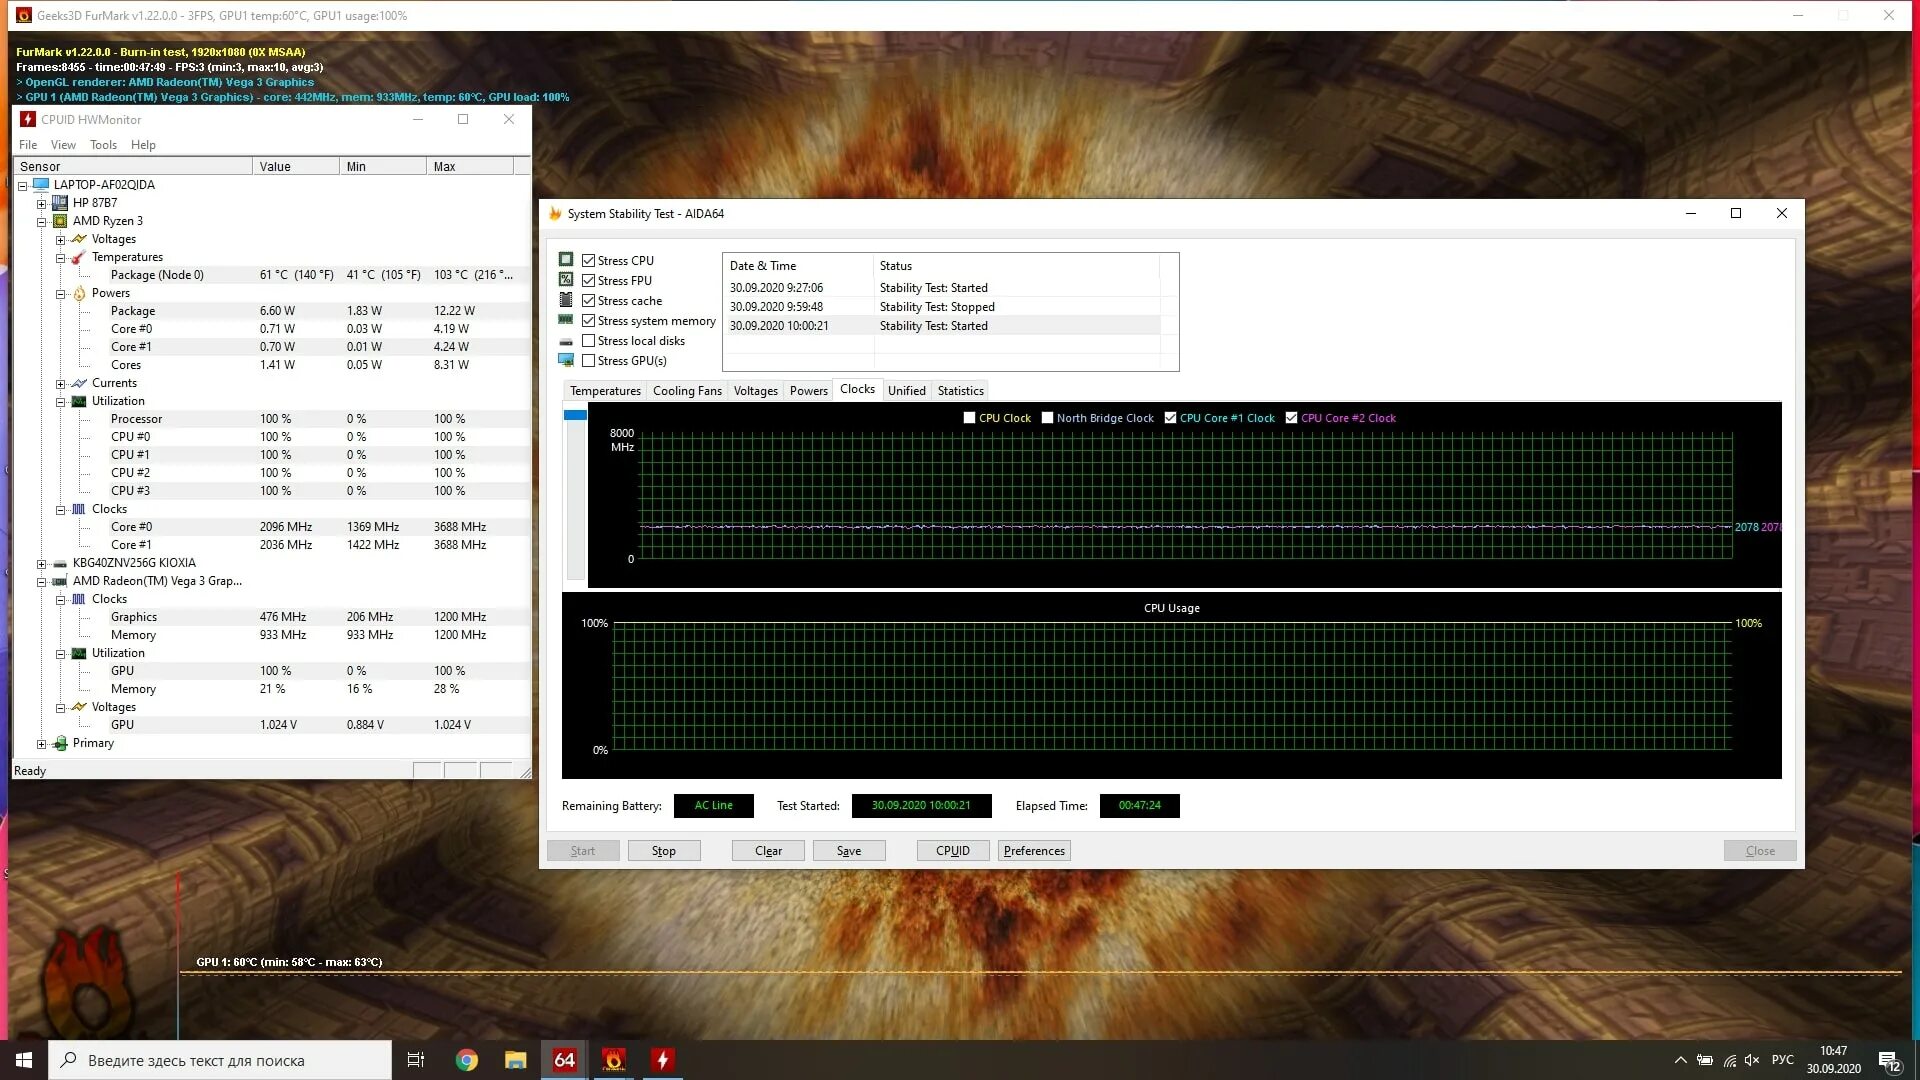Show hidden tray icons chevron
This screenshot has width=1920, height=1080.
(x=1680, y=1060)
